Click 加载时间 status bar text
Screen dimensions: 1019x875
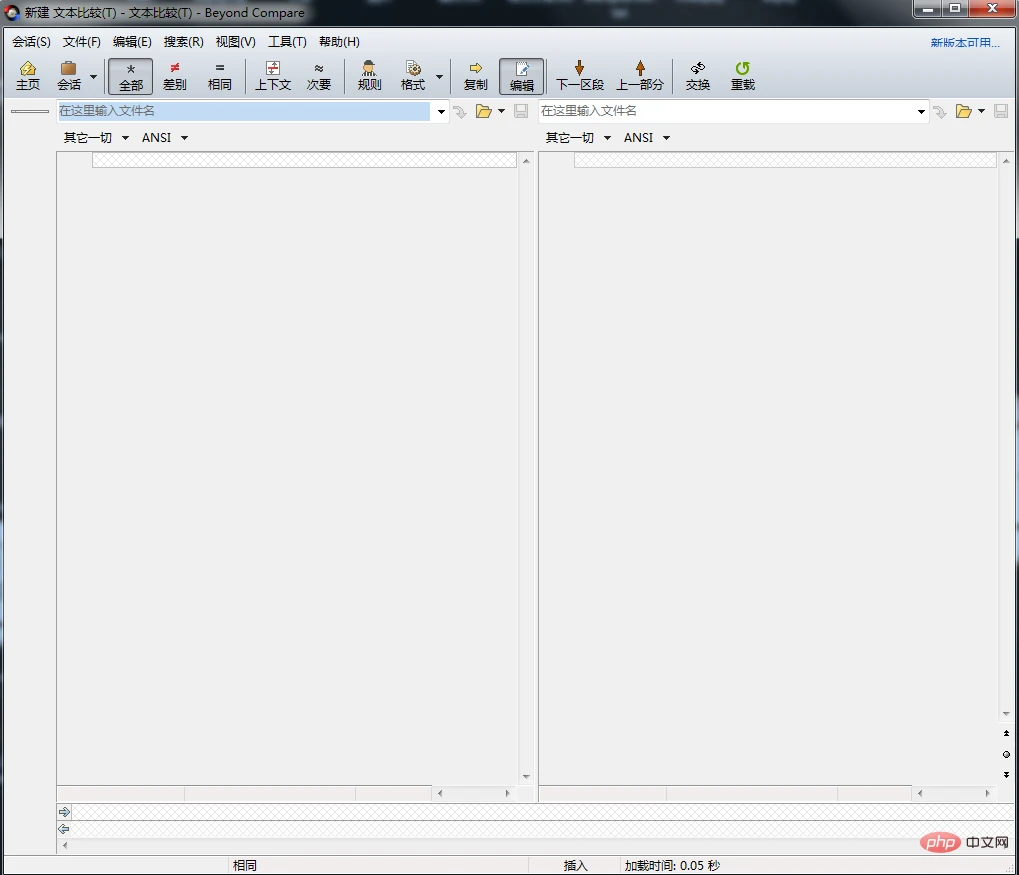coord(672,865)
